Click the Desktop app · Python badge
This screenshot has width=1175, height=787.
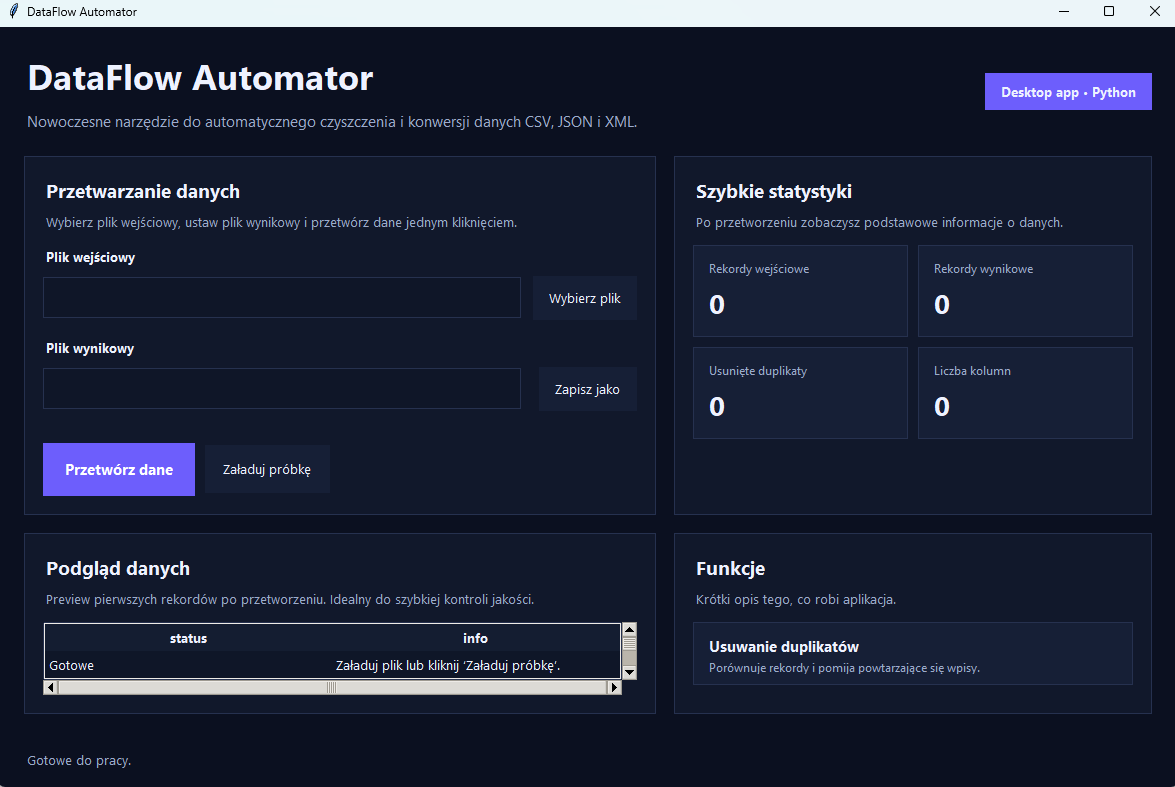tap(1068, 91)
